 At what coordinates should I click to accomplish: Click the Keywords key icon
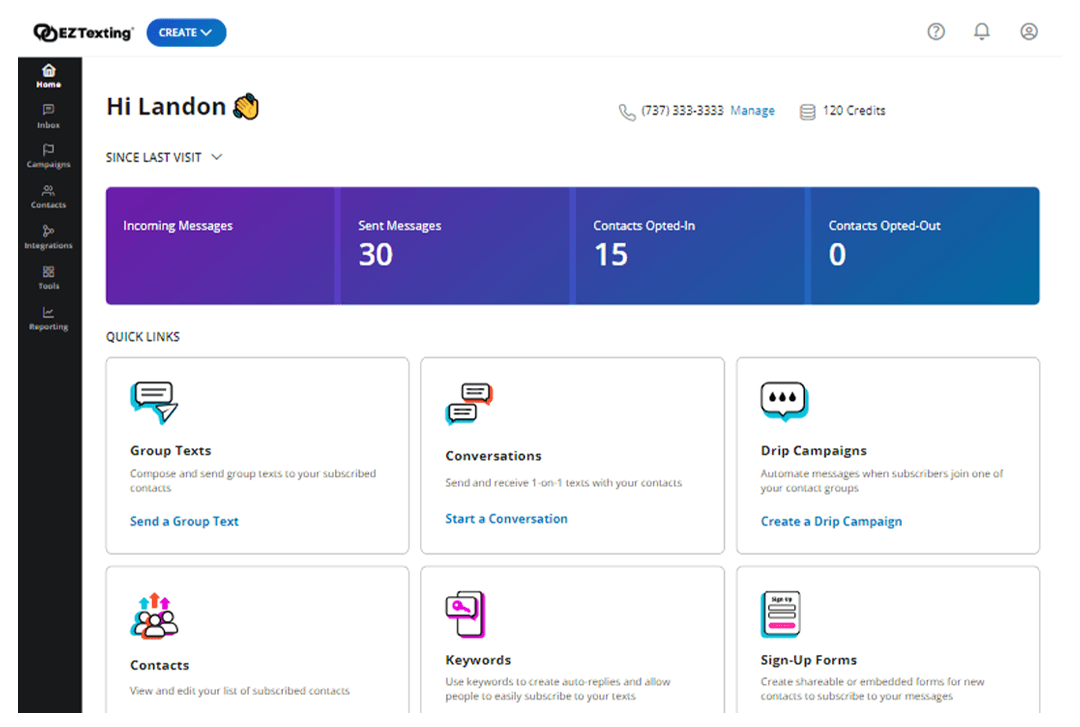(x=465, y=614)
